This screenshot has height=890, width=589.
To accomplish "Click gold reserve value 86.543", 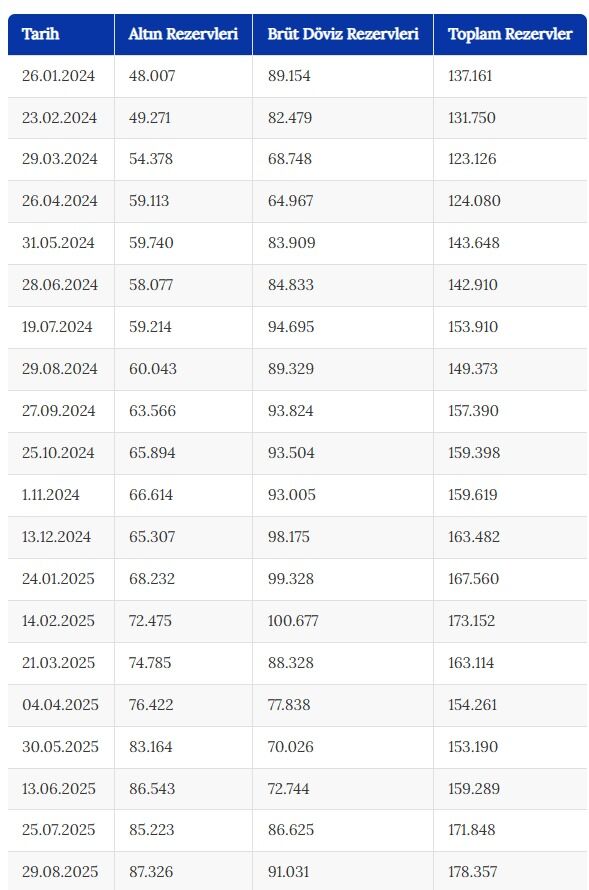I will (x=152, y=789).
